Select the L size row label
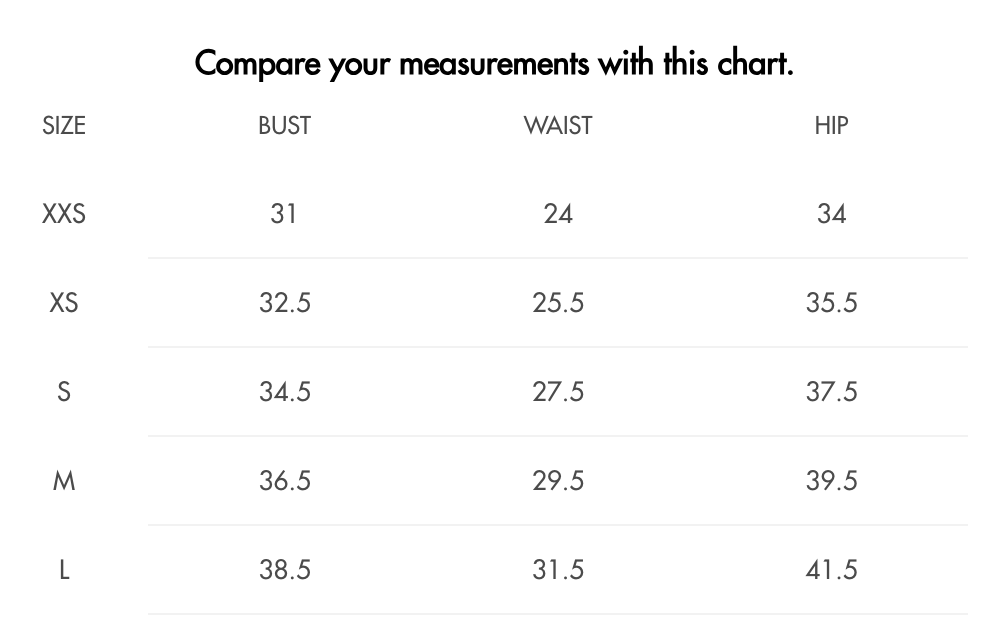The height and width of the screenshot is (640, 1006). pos(64,570)
